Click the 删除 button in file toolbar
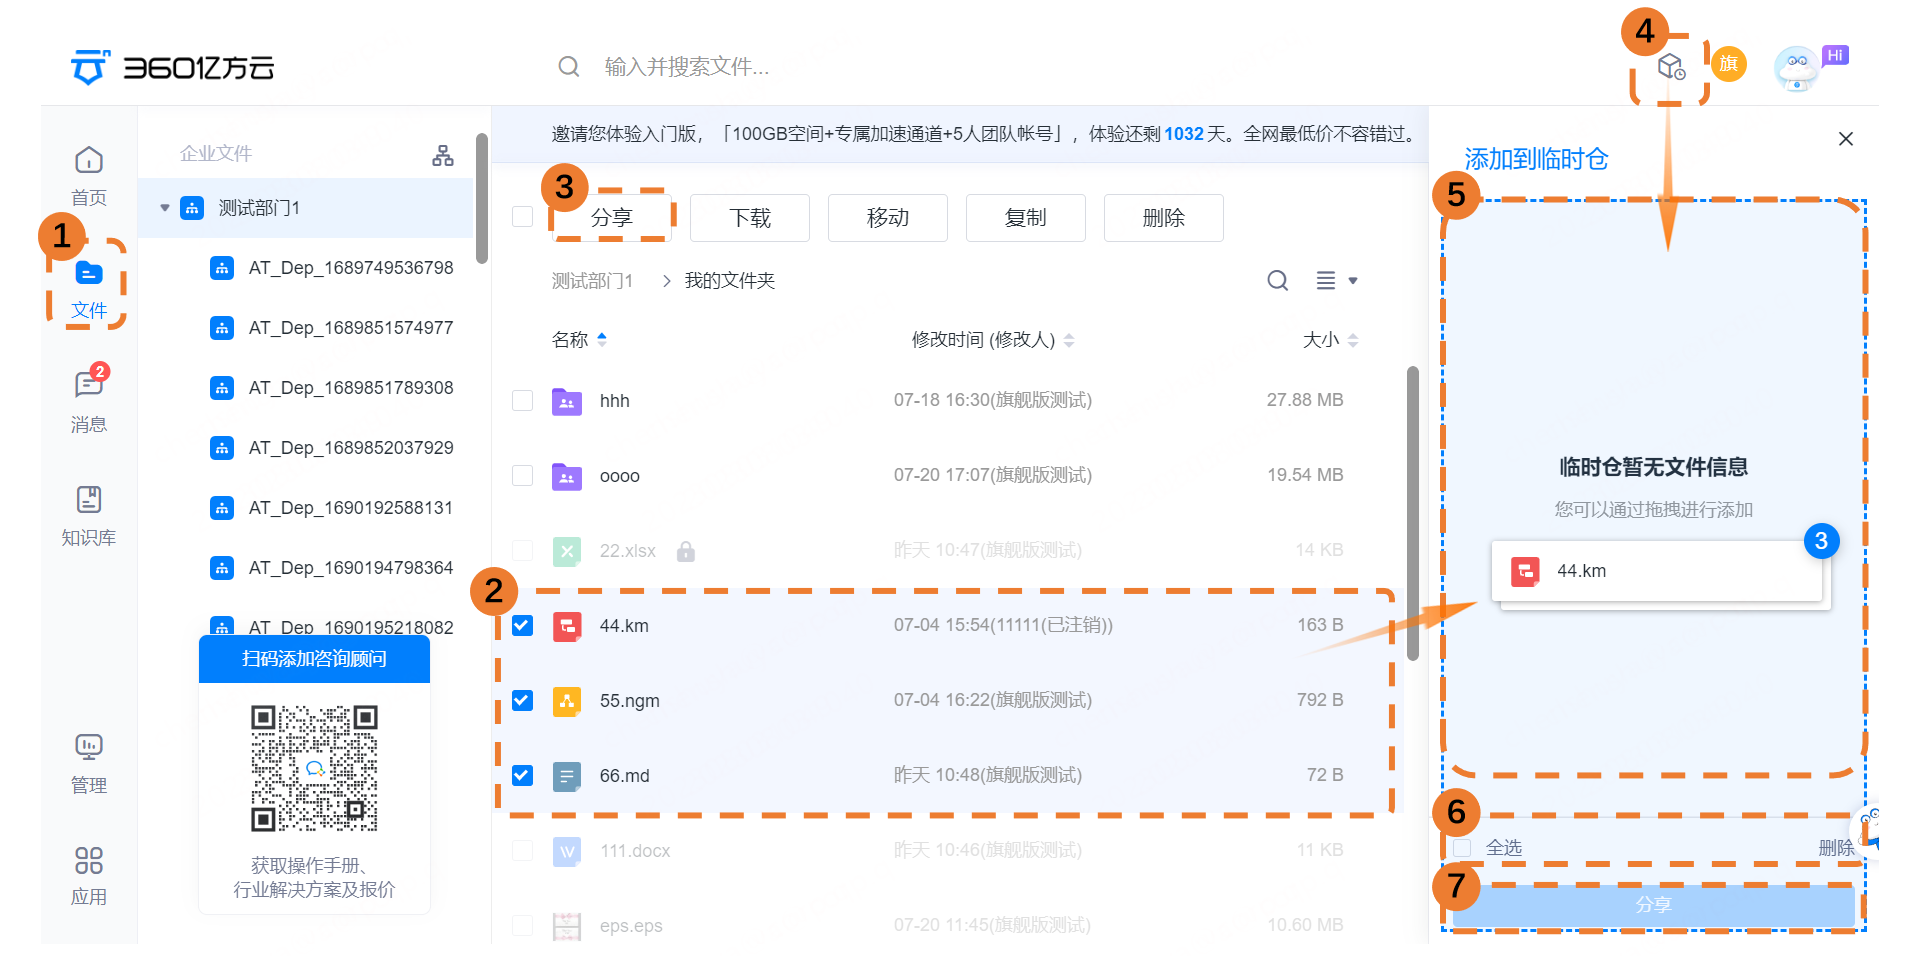Screen dimensions: 1920x956 (1164, 218)
